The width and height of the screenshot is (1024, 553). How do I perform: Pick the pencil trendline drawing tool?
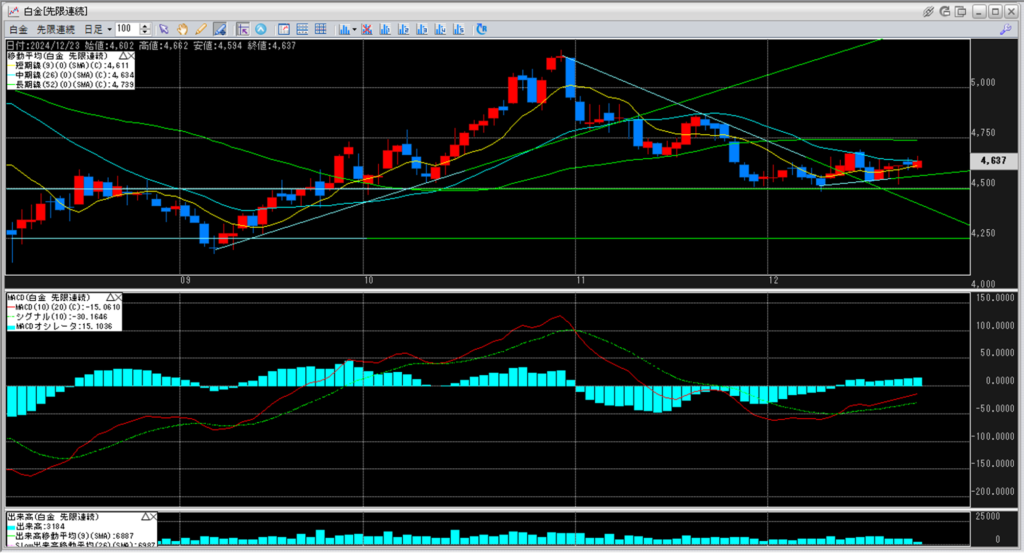tap(201, 30)
